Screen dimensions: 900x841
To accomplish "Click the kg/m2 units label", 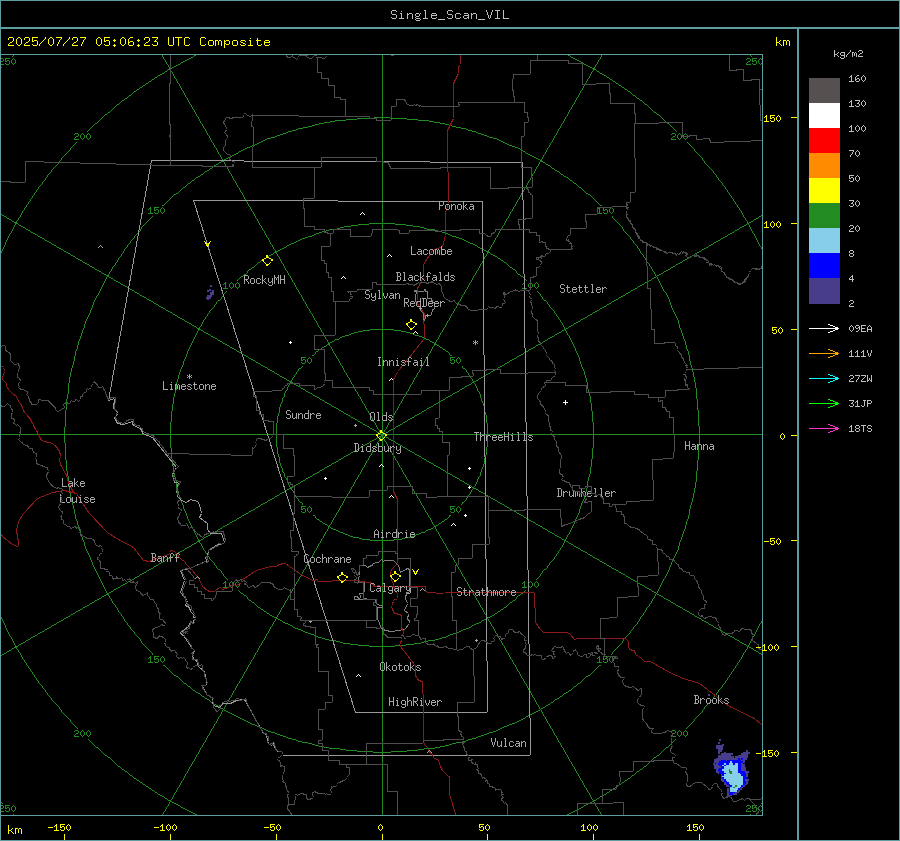I will (x=848, y=53).
